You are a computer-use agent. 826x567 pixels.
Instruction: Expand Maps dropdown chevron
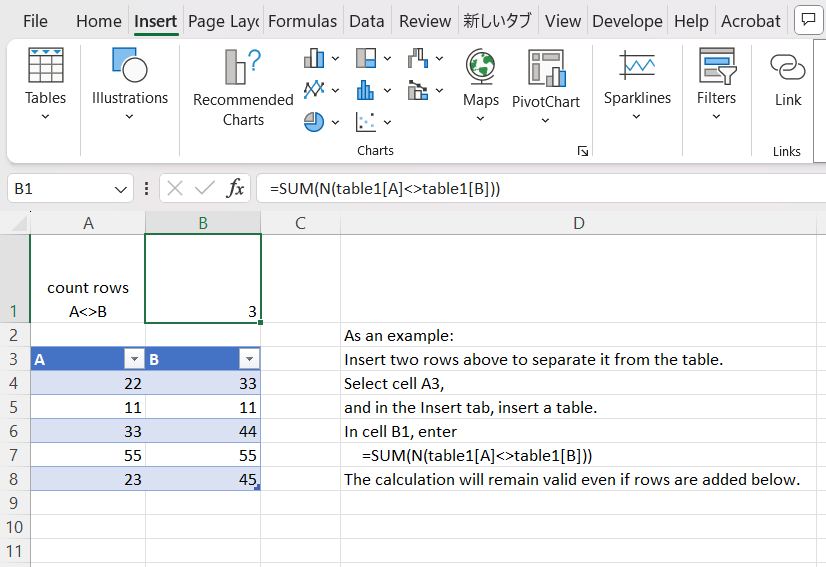click(480, 119)
